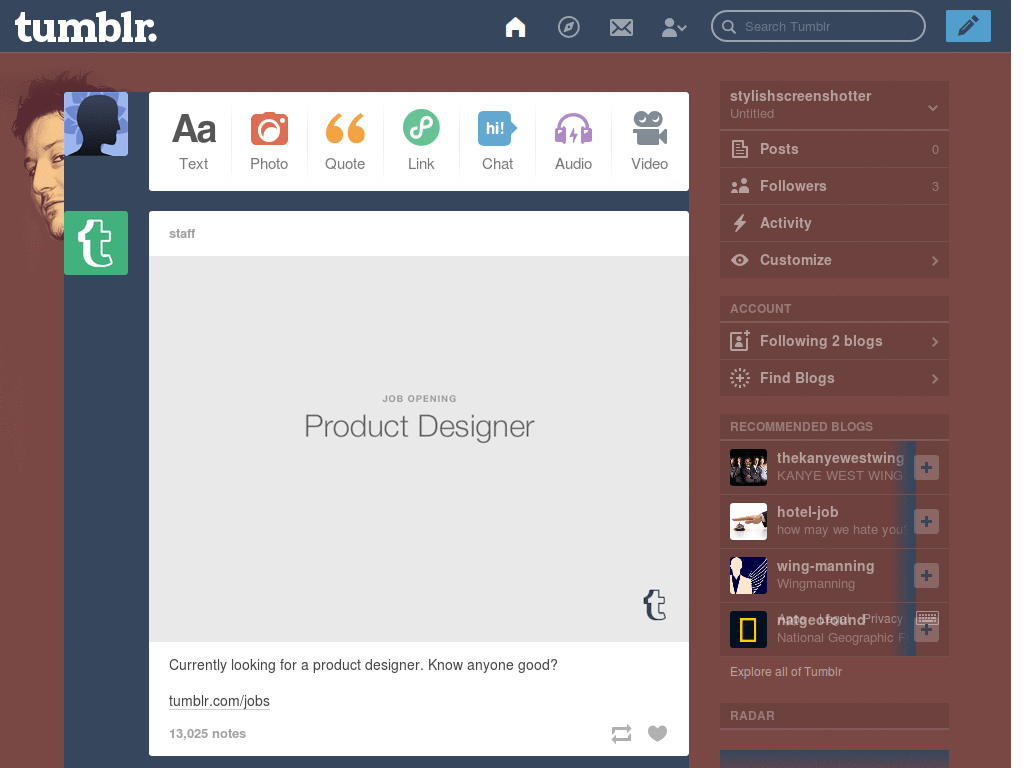Open Posts in the sidebar

coord(834,149)
